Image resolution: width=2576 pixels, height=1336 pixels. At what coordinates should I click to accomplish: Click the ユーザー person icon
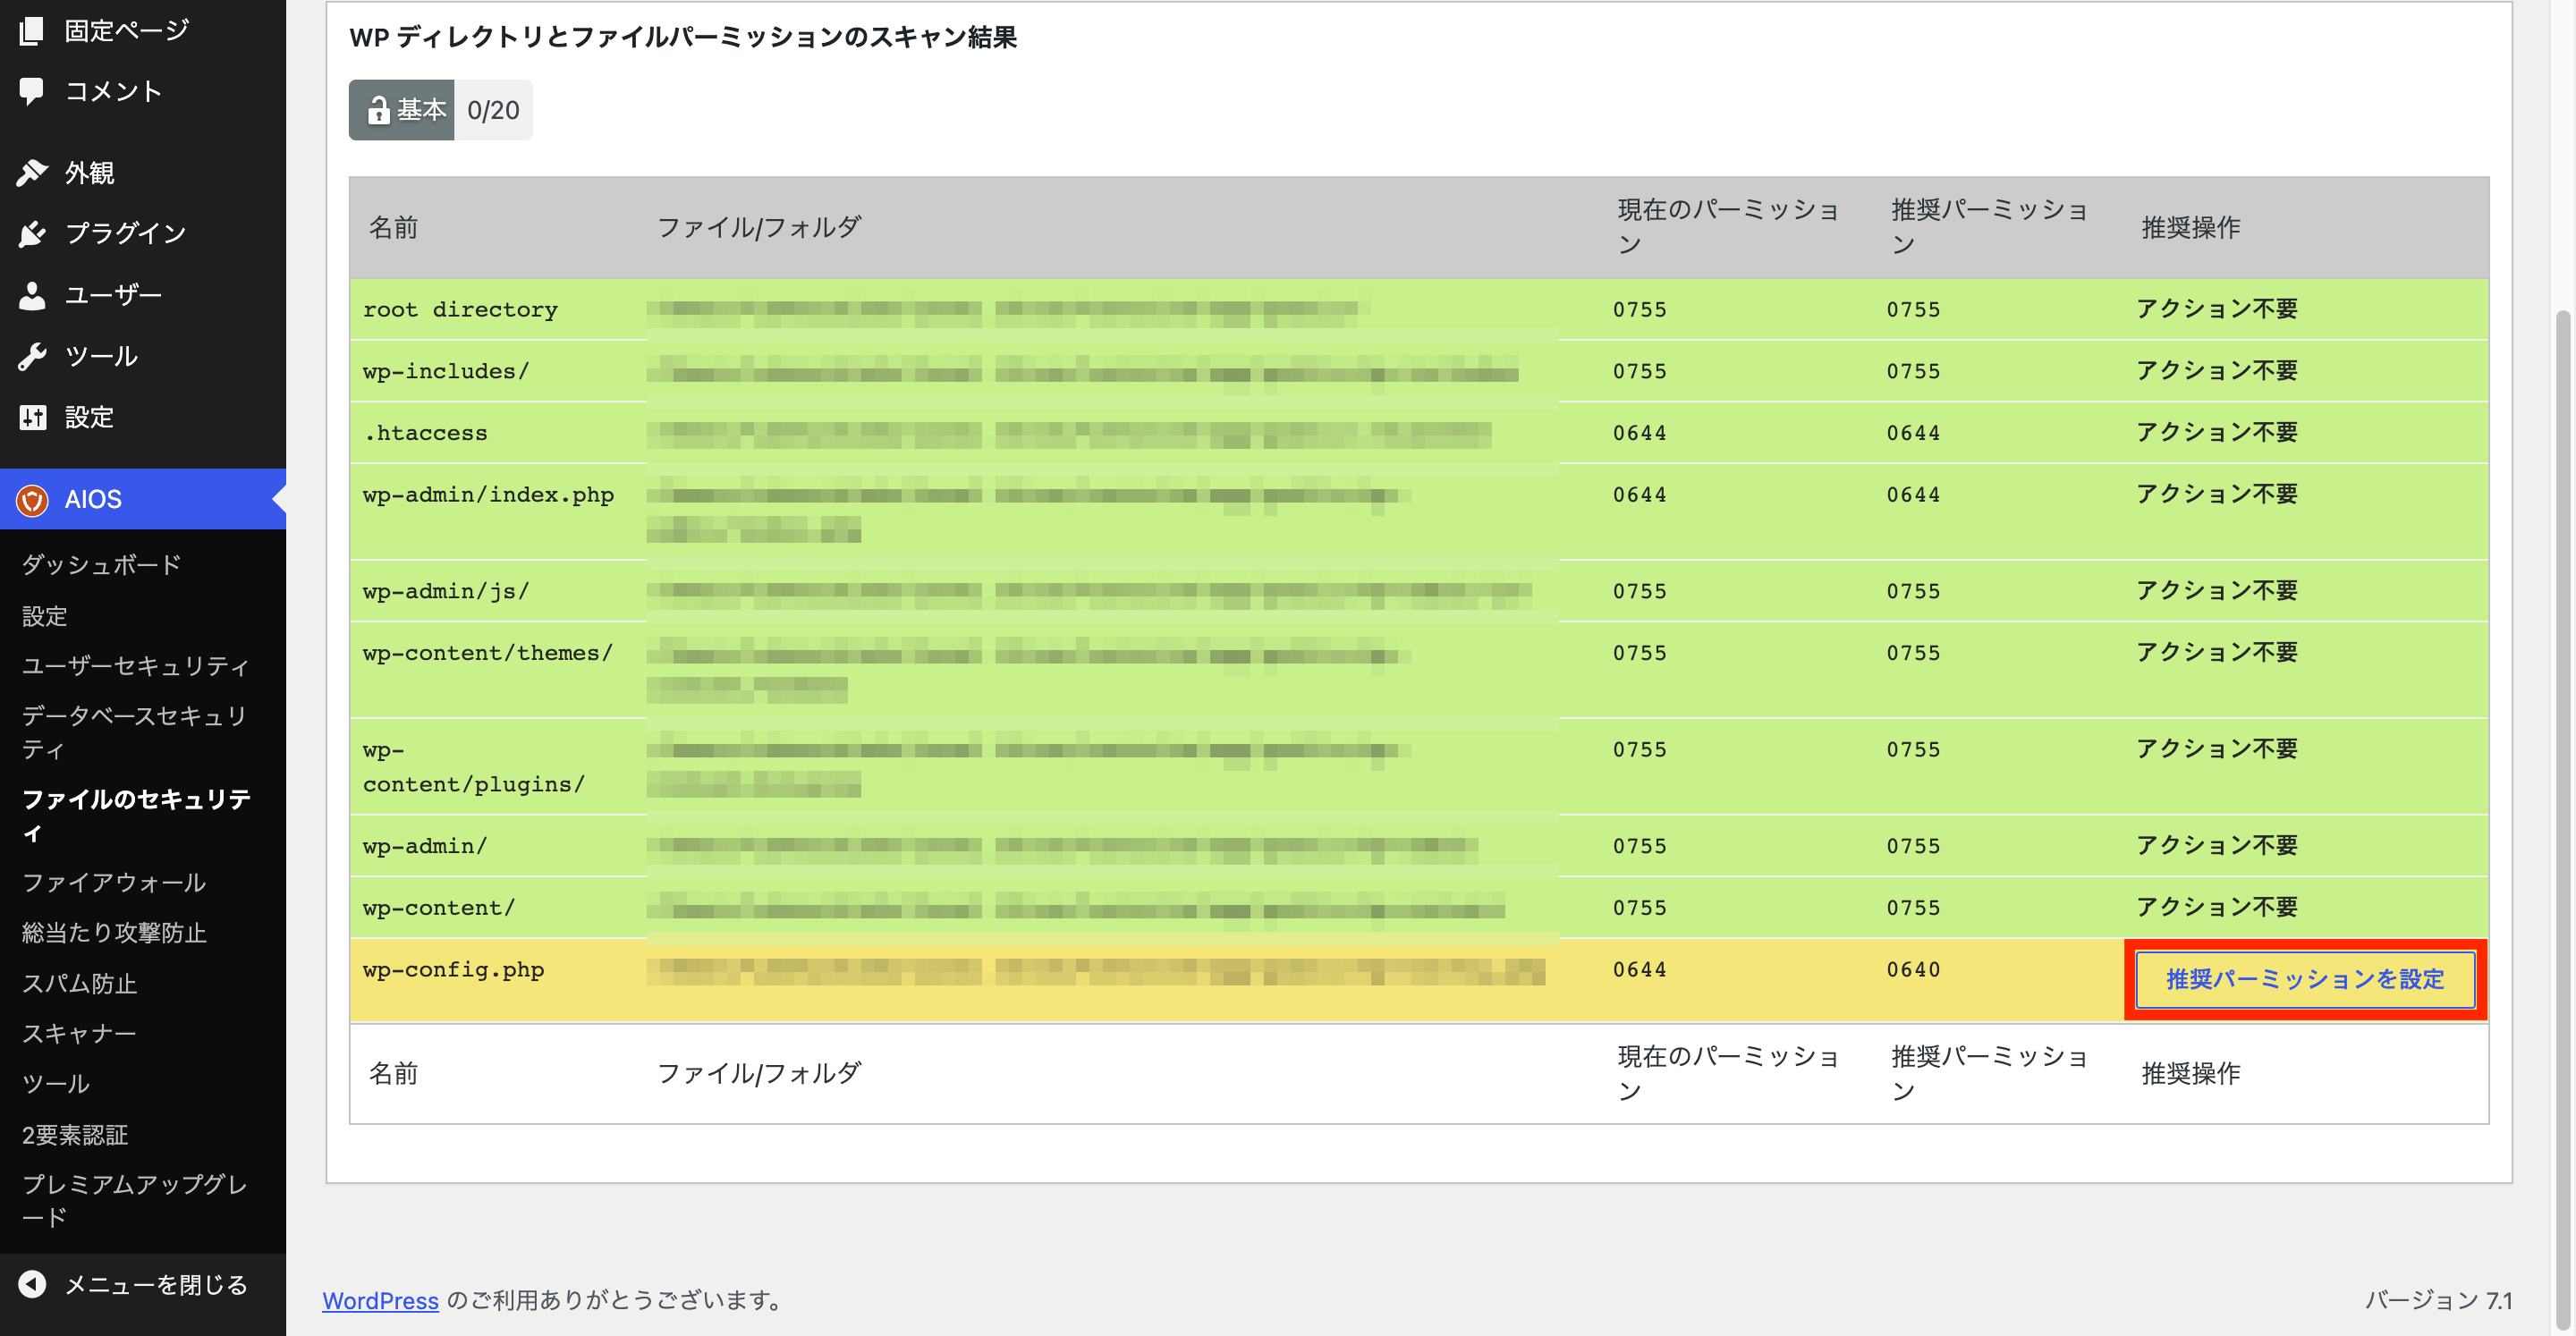pyautogui.click(x=32, y=295)
